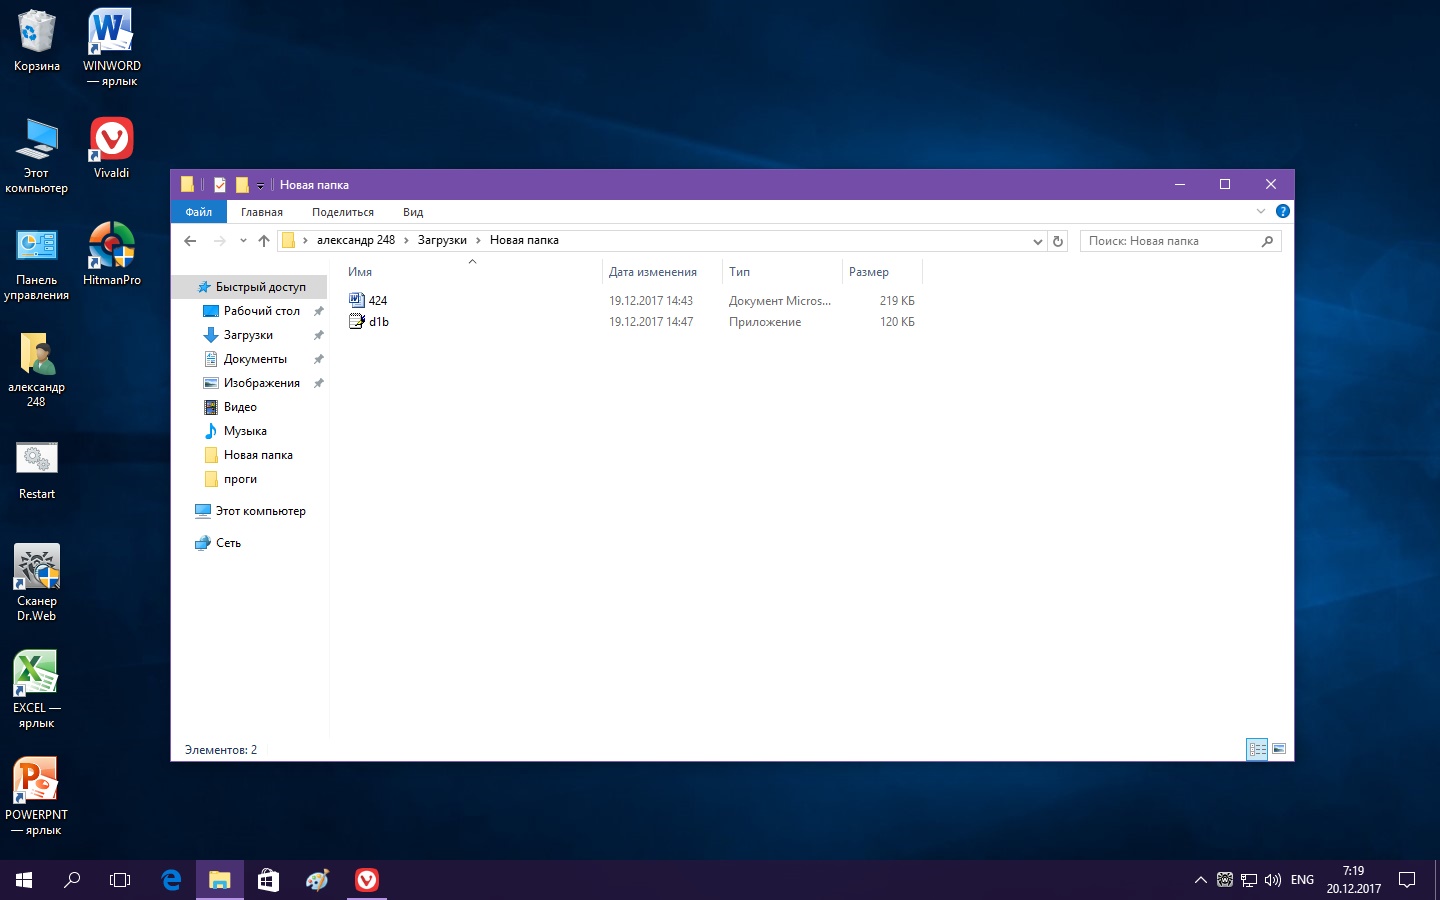1440x900 pixels.
Task: Click New folder icon in quick access toolbar
Action: [x=242, y=185]
